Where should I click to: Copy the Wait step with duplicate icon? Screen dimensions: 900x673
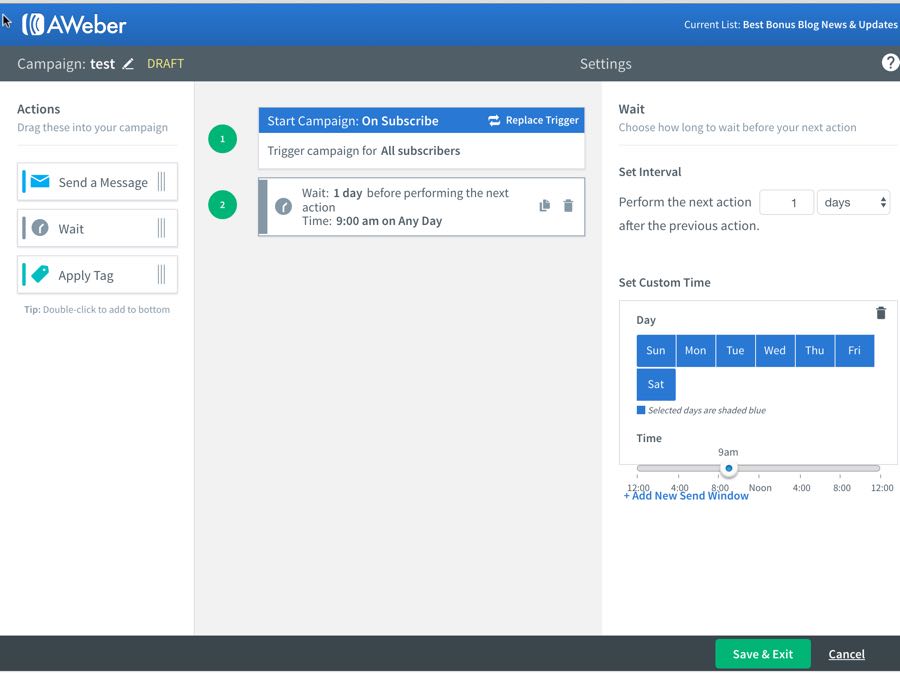pos(545,205)
